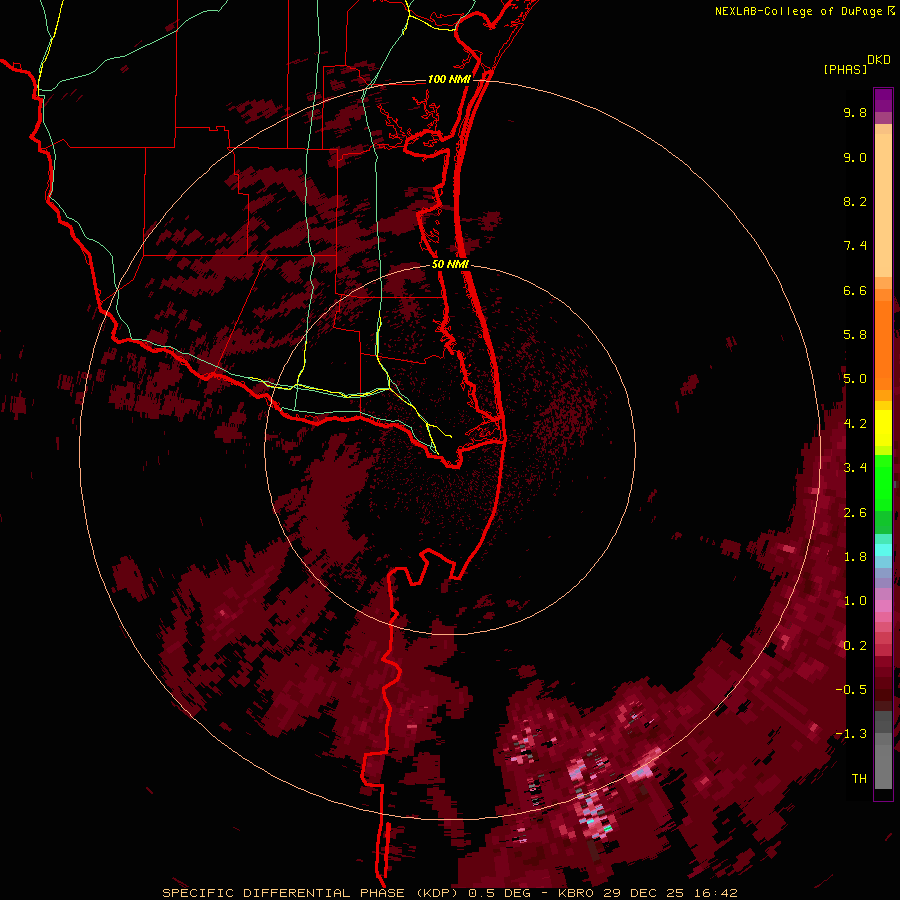Click the pink segment of the color bar
Viewport: 900px width, 900px height.
click(883, 606)
